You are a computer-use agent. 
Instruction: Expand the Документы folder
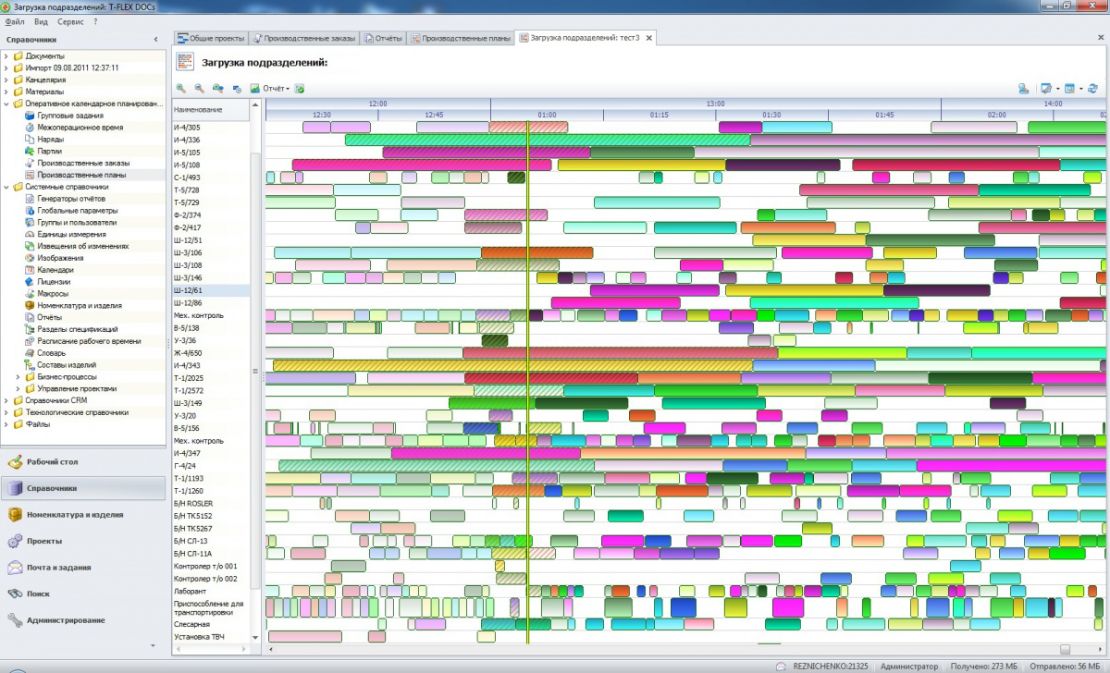pyautogui.click(x=6, y=56)
